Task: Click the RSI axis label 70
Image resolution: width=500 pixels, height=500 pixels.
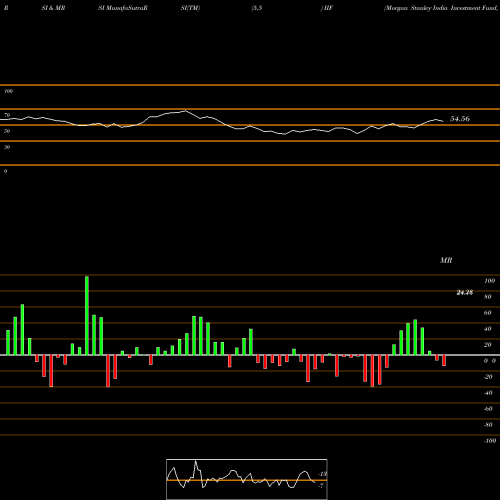Action: pos(7,115)
